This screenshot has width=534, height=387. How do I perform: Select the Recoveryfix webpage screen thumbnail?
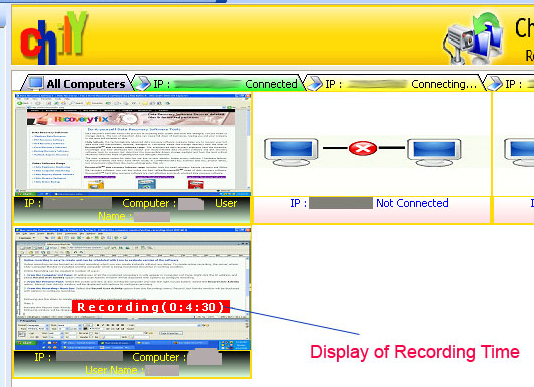(x=132, y=145)
